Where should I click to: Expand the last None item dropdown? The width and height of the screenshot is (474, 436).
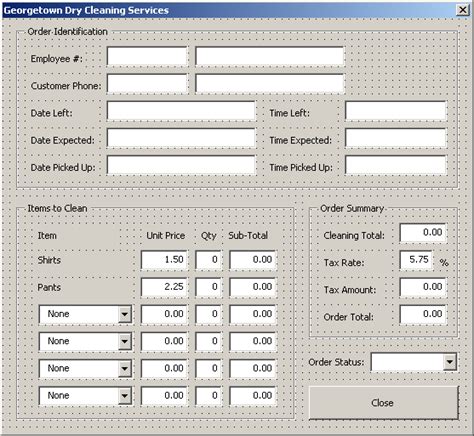(125, 396)
